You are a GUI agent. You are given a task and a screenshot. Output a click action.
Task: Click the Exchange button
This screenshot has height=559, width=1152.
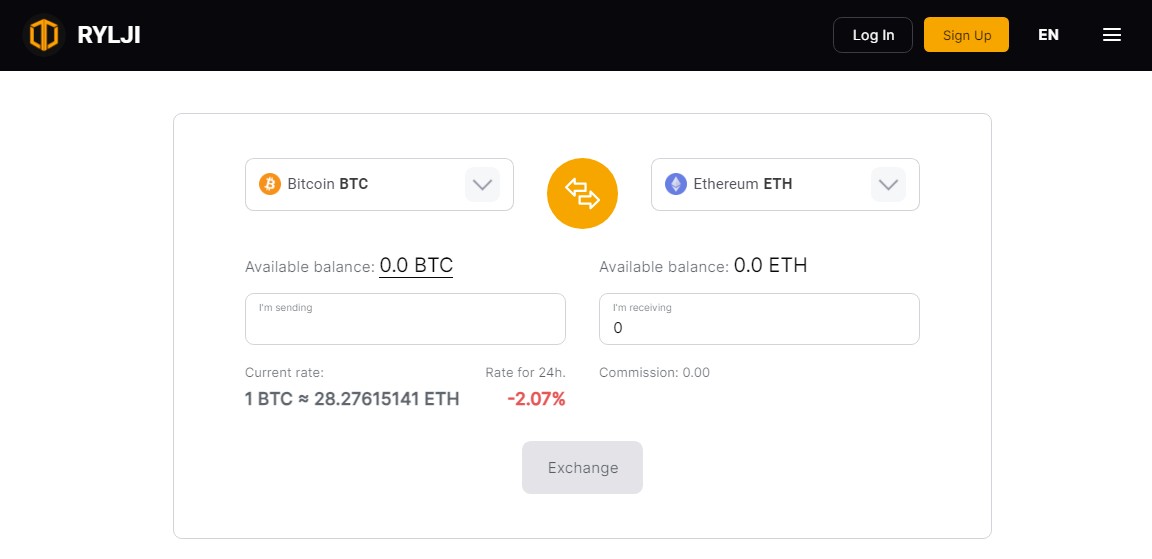(583, 468)
